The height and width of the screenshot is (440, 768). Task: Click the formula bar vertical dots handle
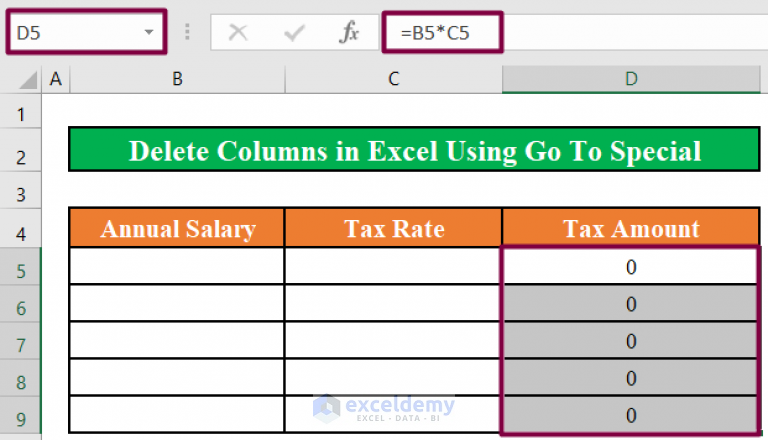coord(187,32)
